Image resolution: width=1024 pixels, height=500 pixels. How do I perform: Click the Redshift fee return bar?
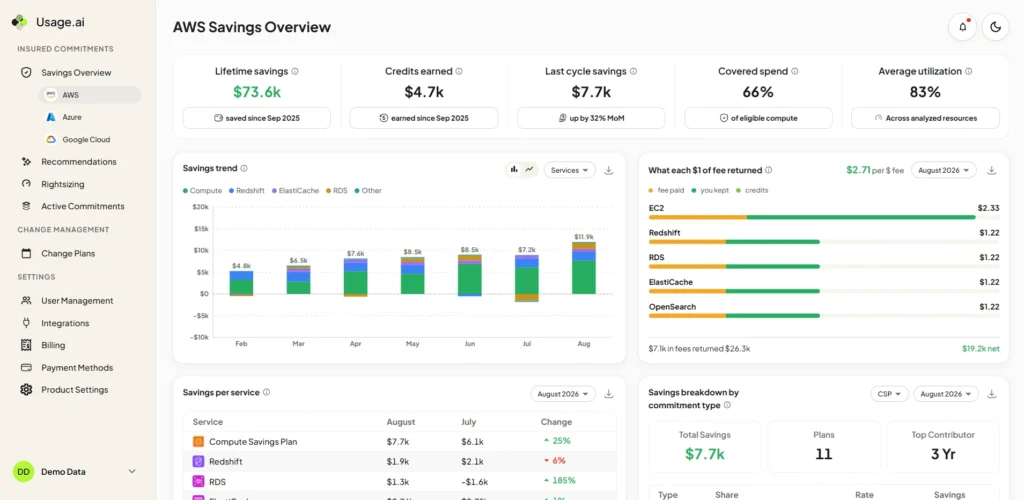pos(824,242)
